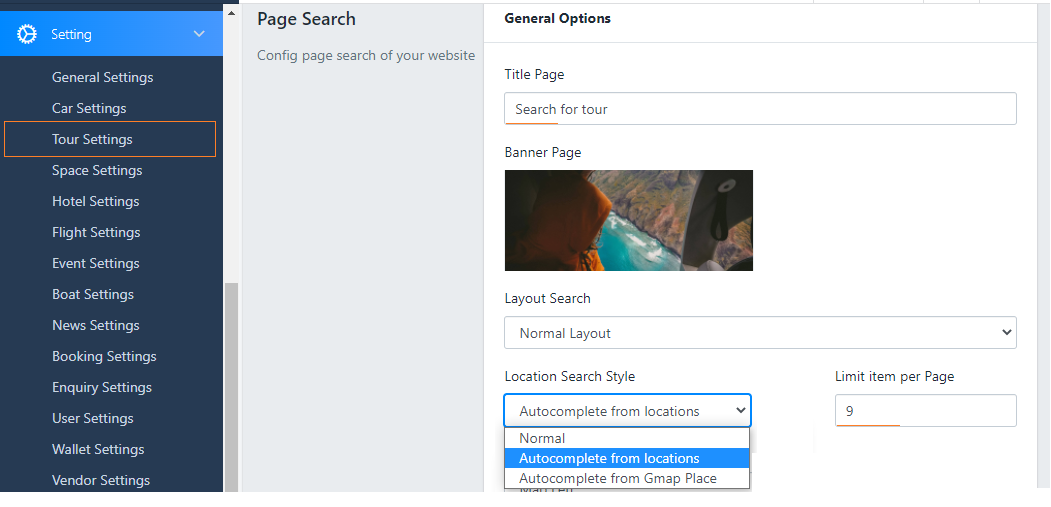
Task: Click the Banner Page image thumbnail
Action: point(628,220)
